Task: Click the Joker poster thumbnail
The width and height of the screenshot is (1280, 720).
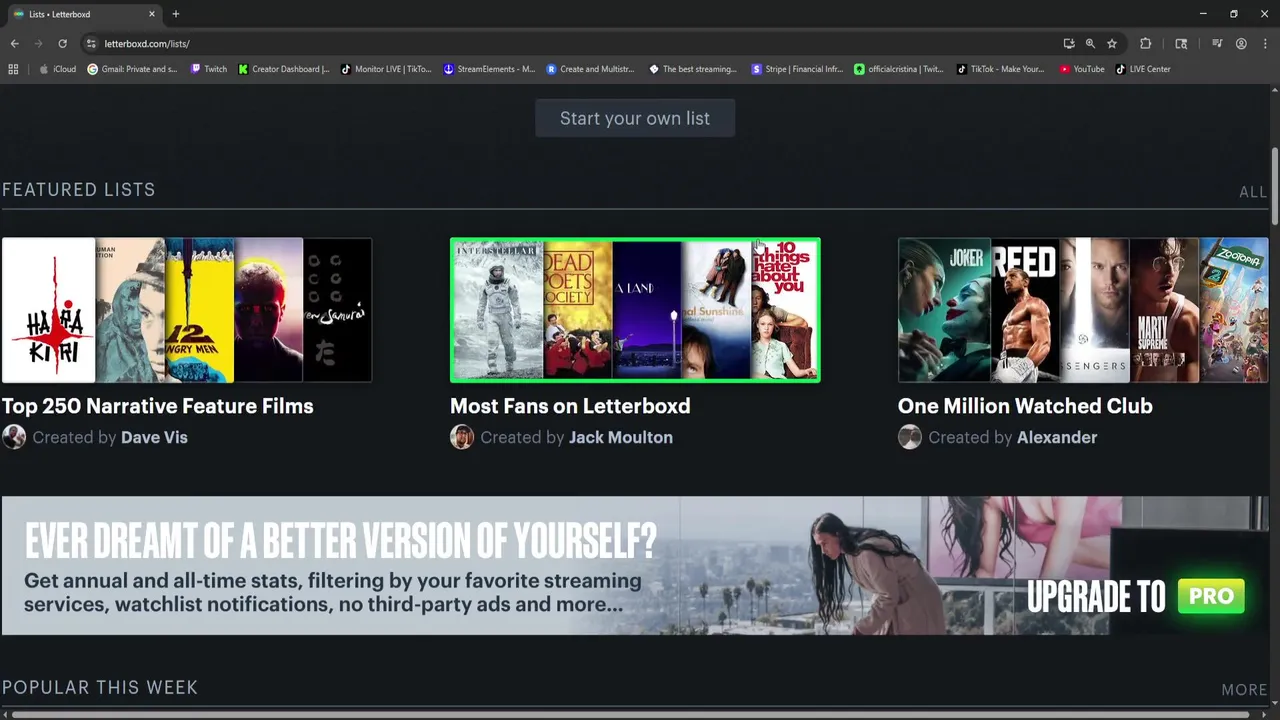Action: [944, 310]
